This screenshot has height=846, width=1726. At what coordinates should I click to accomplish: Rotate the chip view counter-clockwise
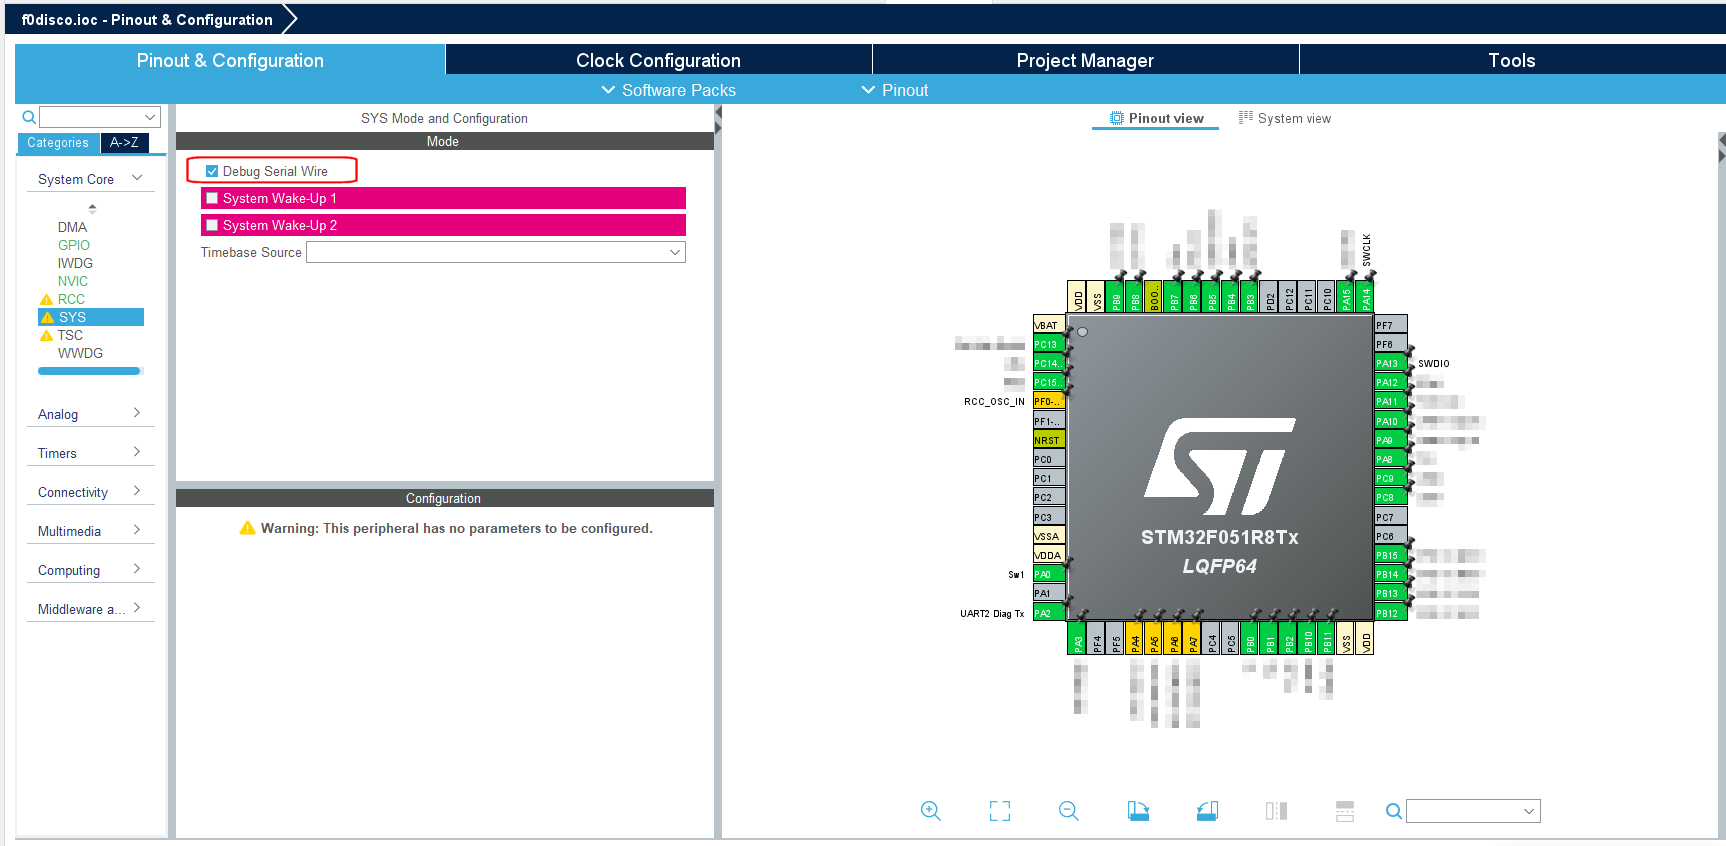(x=1207, y=811)
